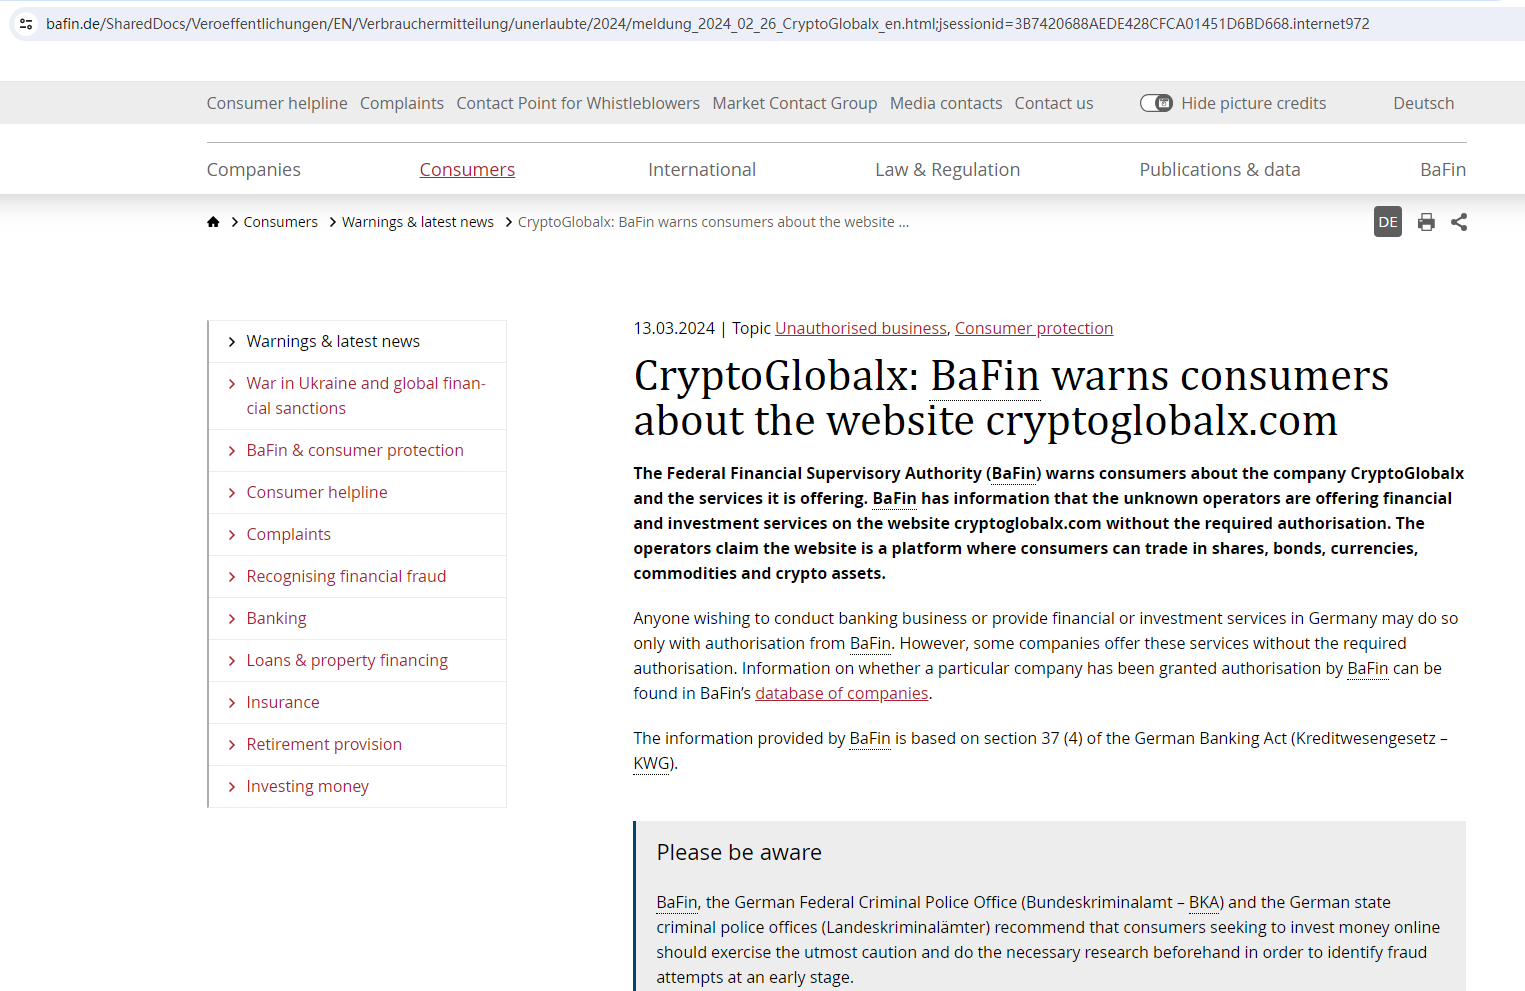This screenshot has height=991, width=1525.
Task: Click the Please be aware heading
Action: pyautogui.click(x=739, y=853)
